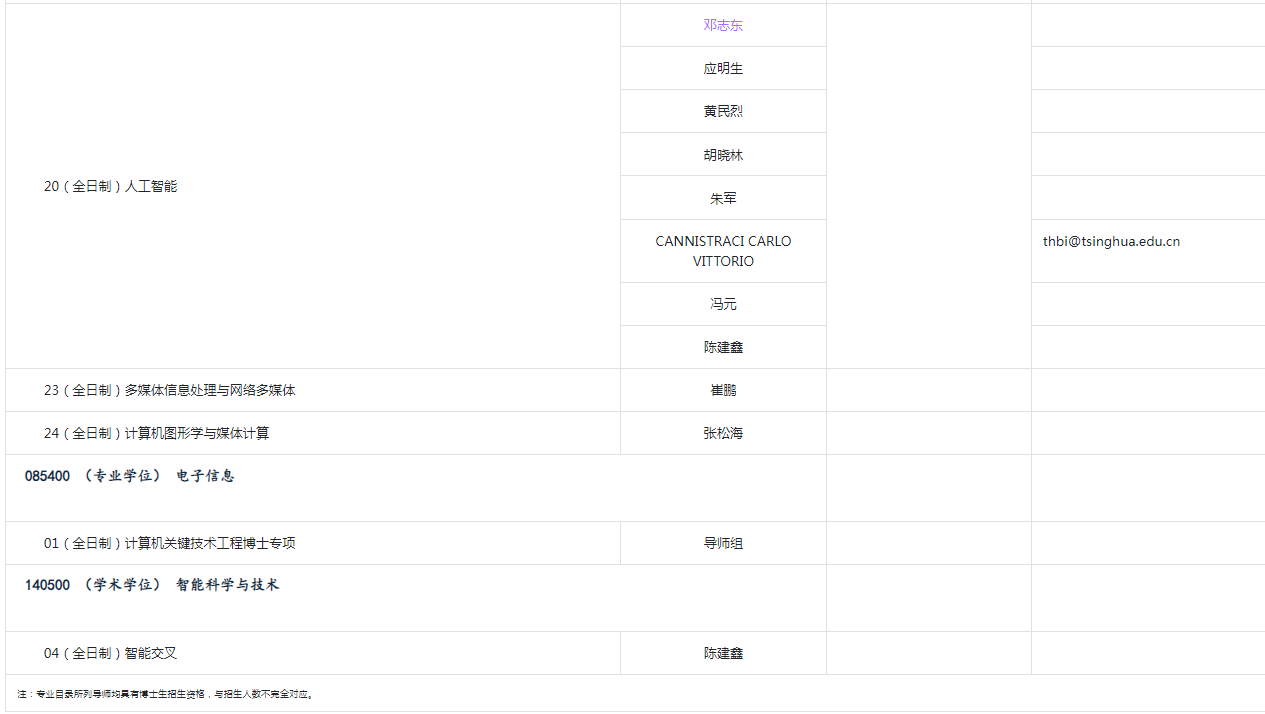Viewport: 1265px width, 714px height.
Task: Click advisor name 朱军
Action: pos(722,198)
